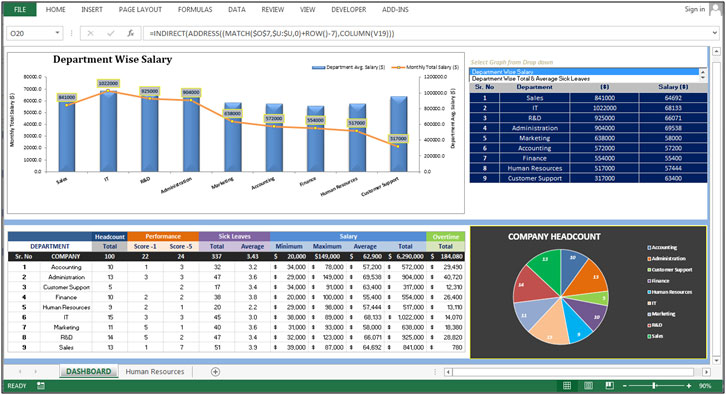Click the macro recording icon beside READY
Image resolution: width=726 pixels, height=395 pixels.
click(x=41, y=386)
